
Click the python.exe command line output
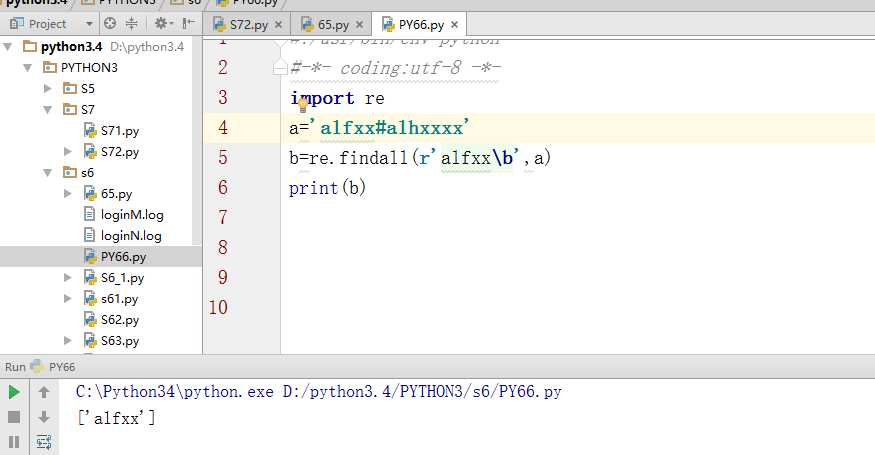click(319, 391)
